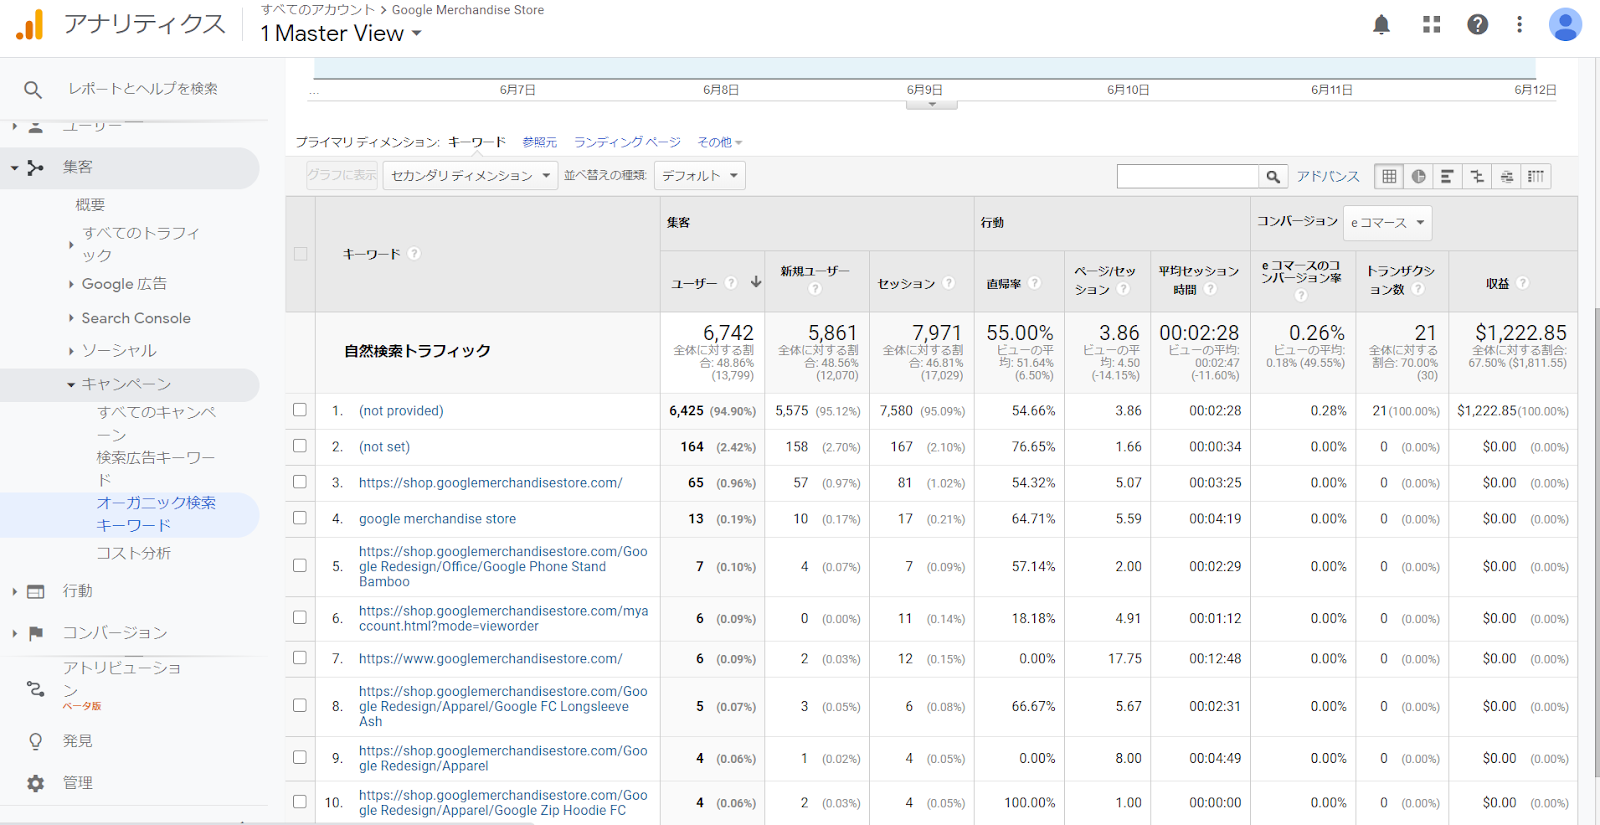Open the e コマース conversion dropdown
1600x825 pixels.
point(1387,223)
